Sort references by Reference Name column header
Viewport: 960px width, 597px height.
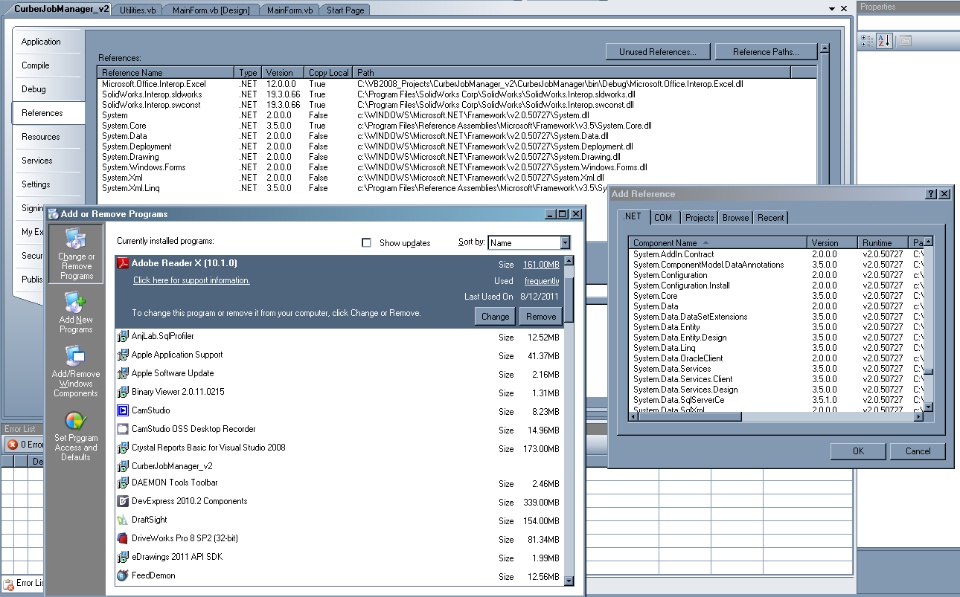coord(166,72)
